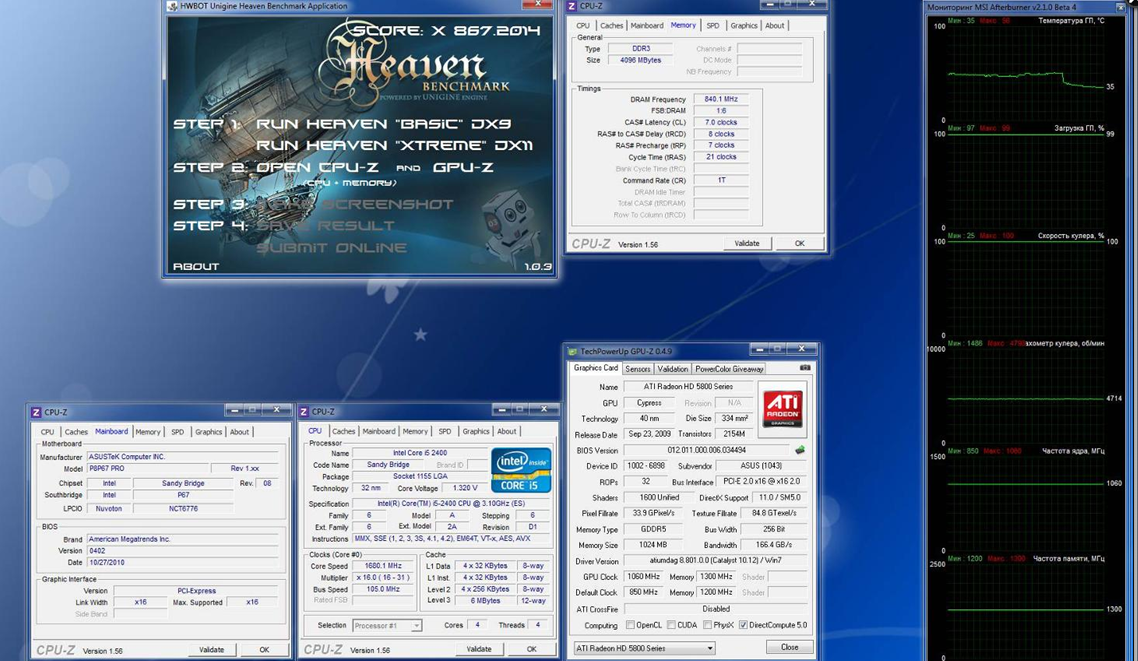This screenshot has height=661, width=1138.
Task: Open the ATI Radeon HD 5800 Series dropdown
Action: (x=644, y=648)
